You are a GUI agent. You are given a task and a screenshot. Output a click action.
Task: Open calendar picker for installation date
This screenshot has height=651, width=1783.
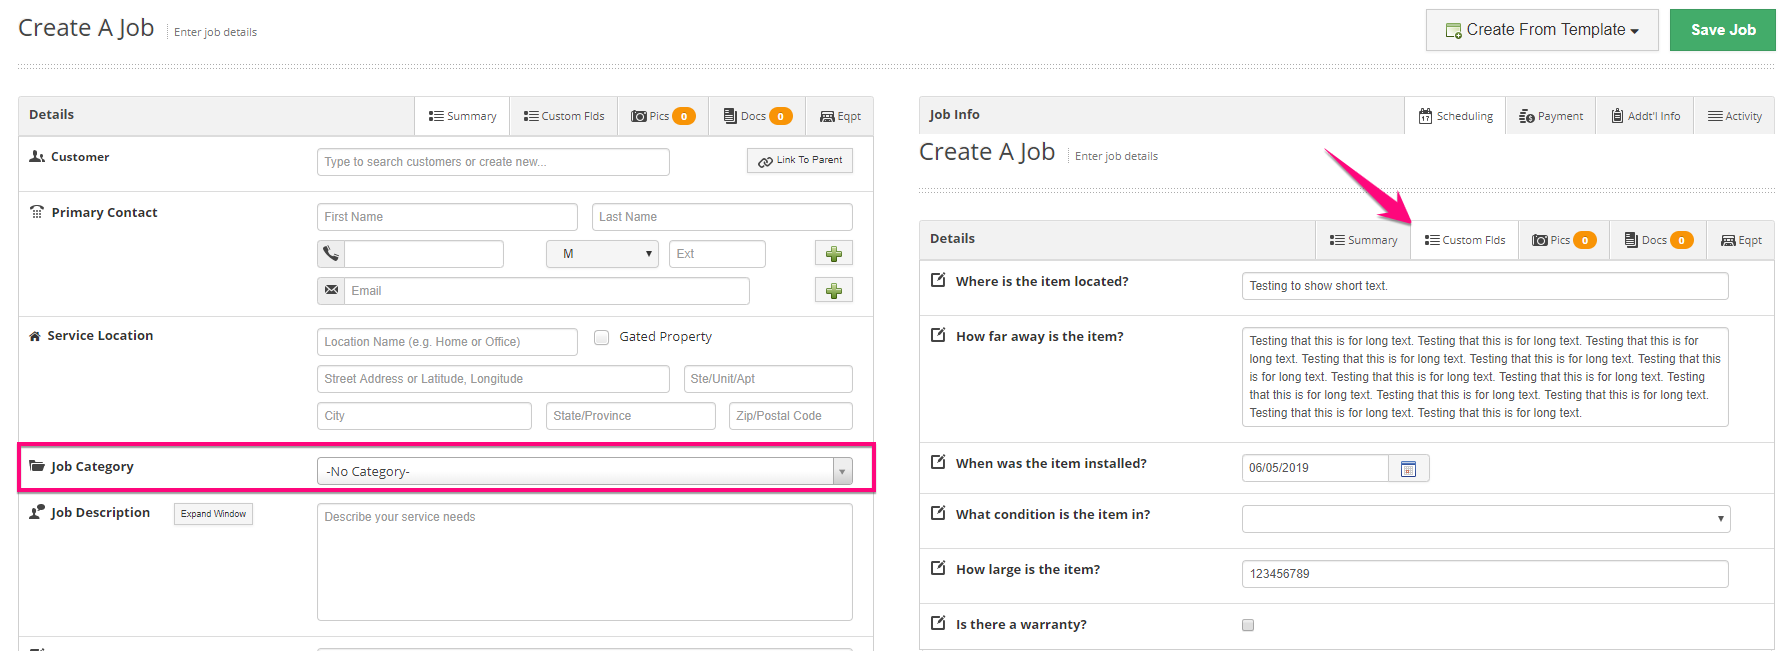[x=1408, y=468]
